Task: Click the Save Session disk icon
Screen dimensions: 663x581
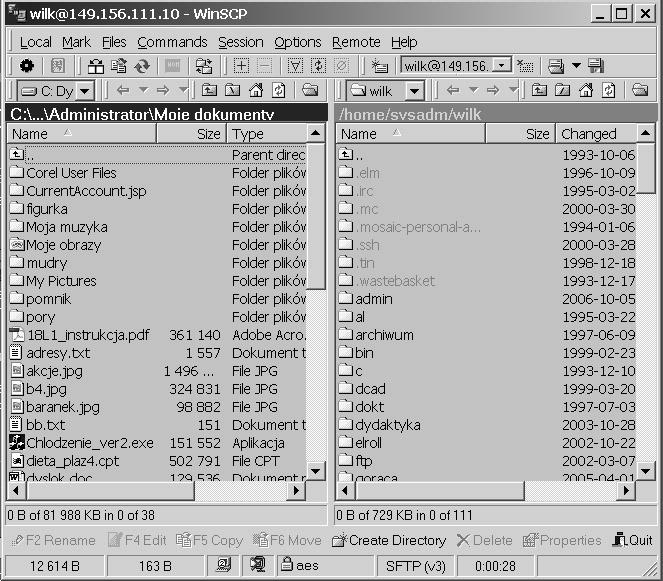Action: pos(596,66)
